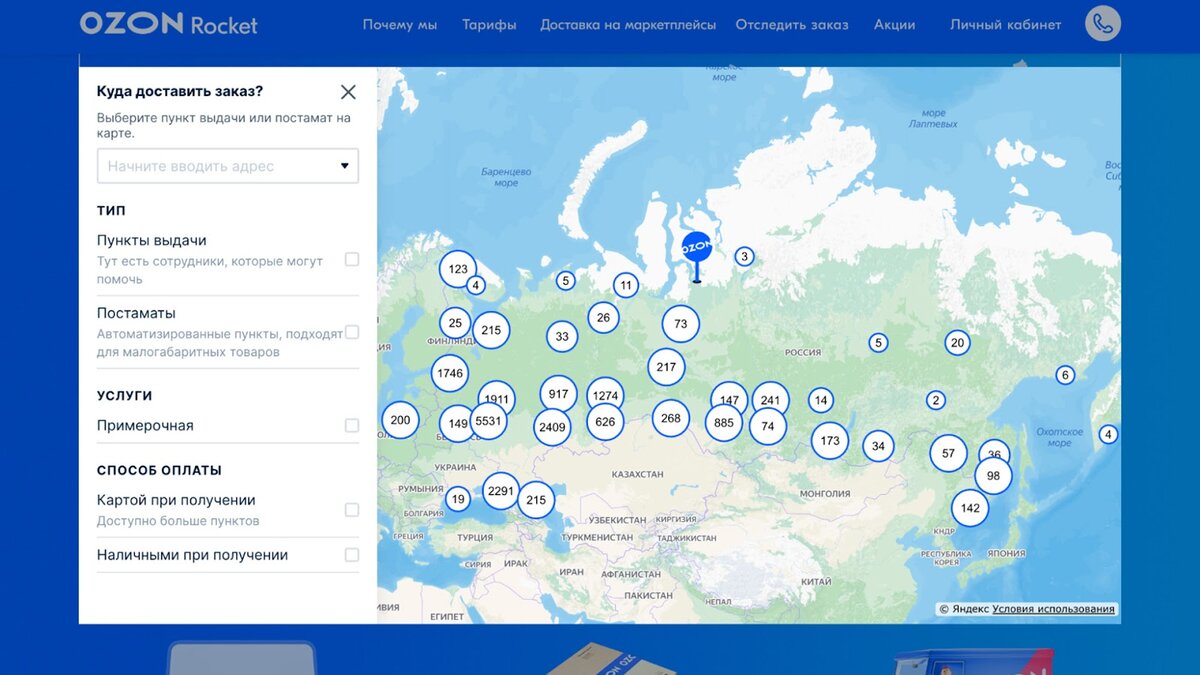Click map cluster labeled 57
Viewport: 1200px width, 675px height.
pyautogui.click(x=948, y=453)
